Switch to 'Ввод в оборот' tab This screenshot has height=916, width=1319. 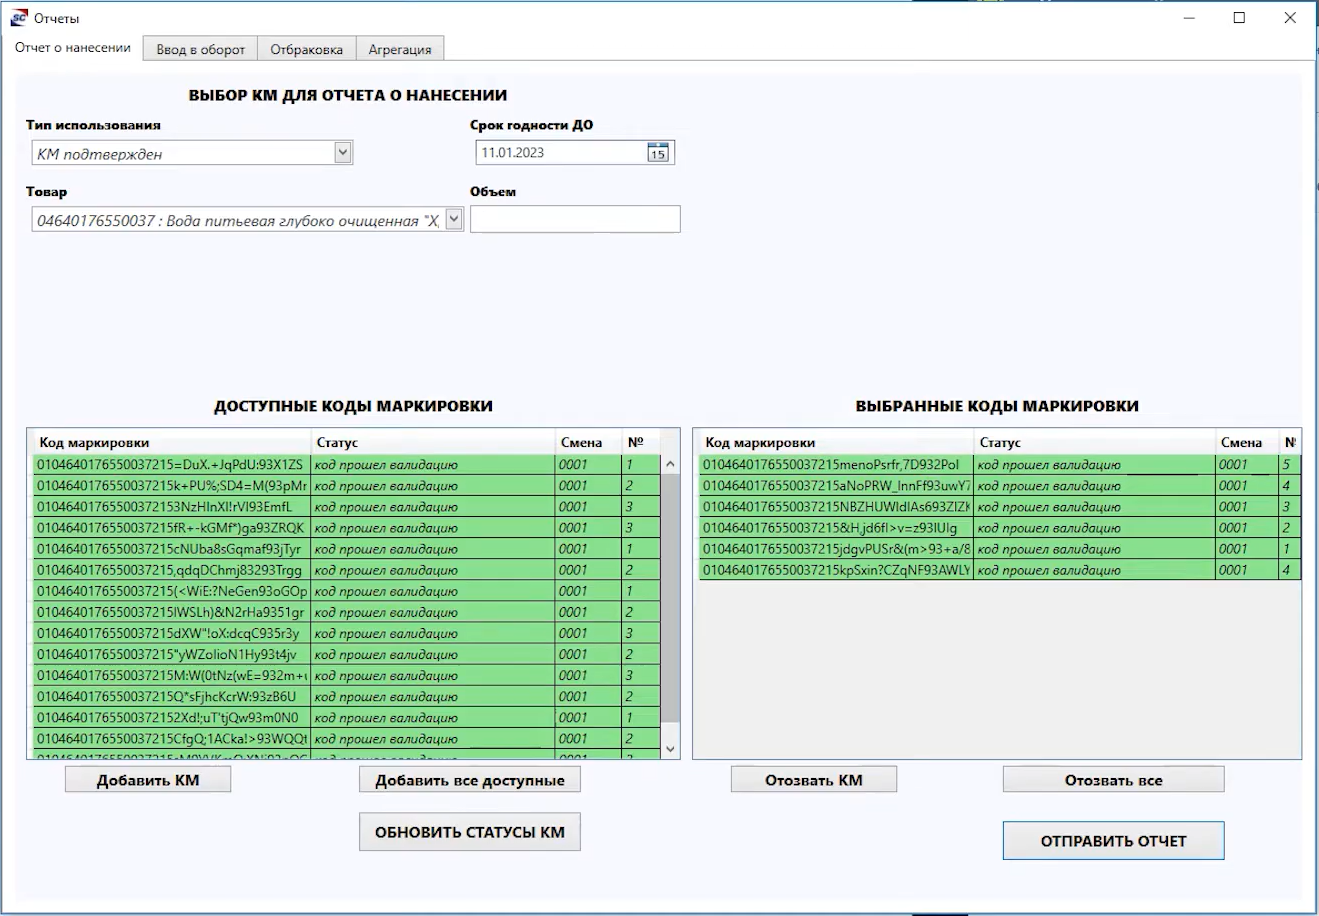tap(200, 49)
